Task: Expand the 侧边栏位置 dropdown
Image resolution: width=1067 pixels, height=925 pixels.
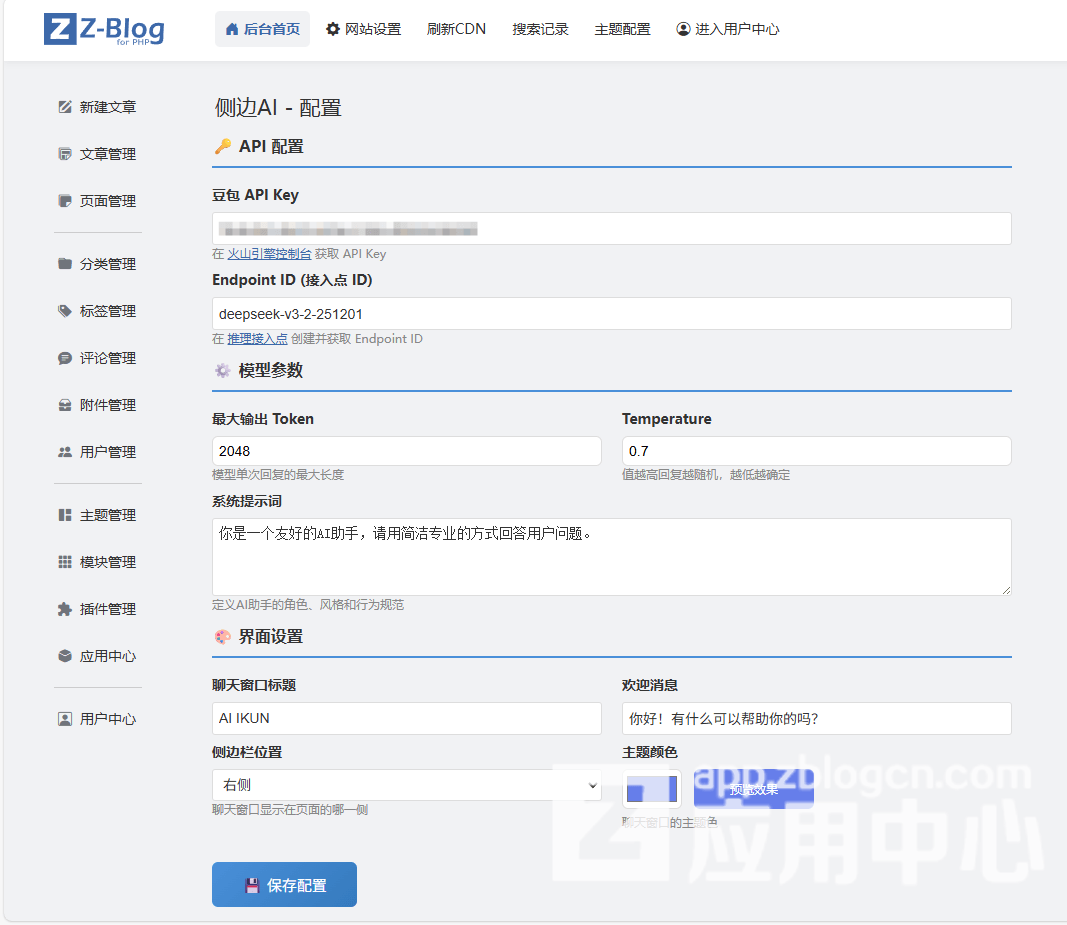Action: click(406, 785)
